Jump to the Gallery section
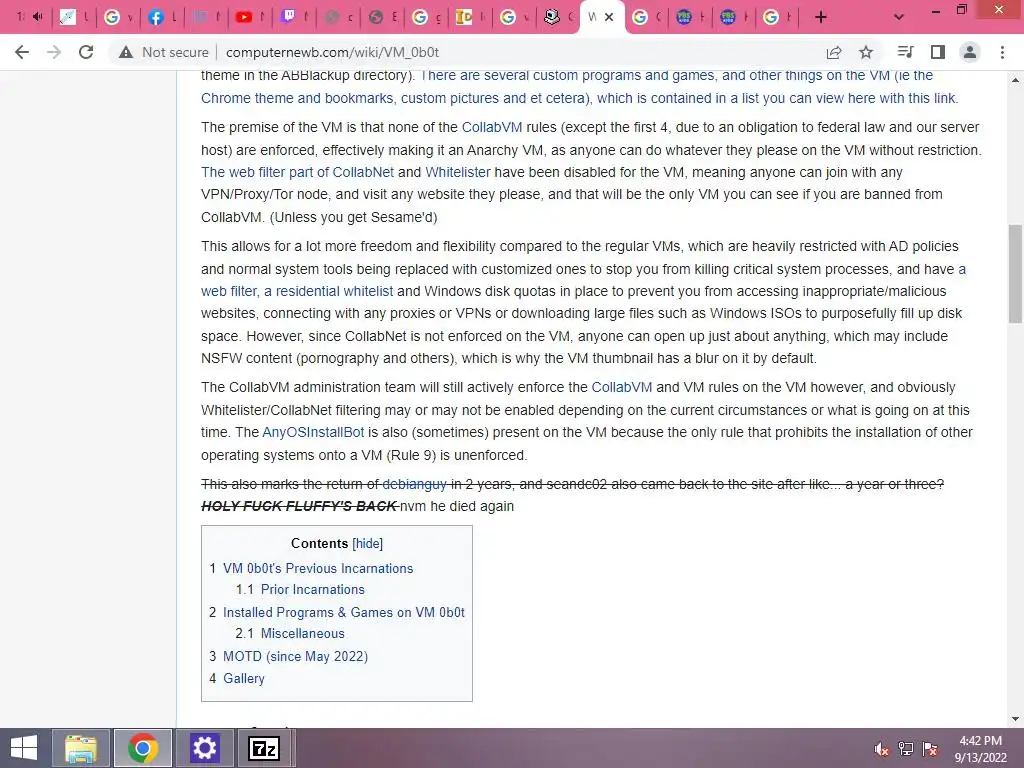This screenshot has height=768, width=1024. point(244,679)
